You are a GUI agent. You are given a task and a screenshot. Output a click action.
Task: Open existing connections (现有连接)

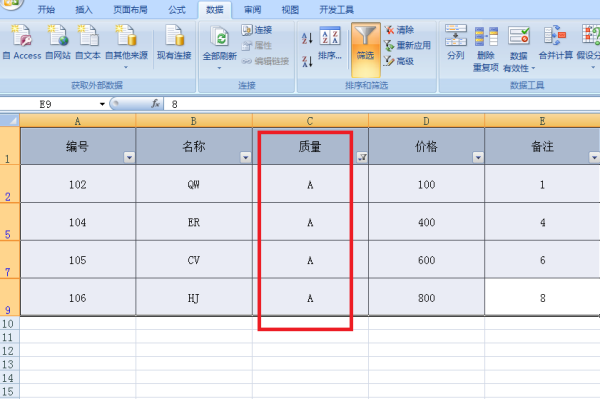[174, 42]
